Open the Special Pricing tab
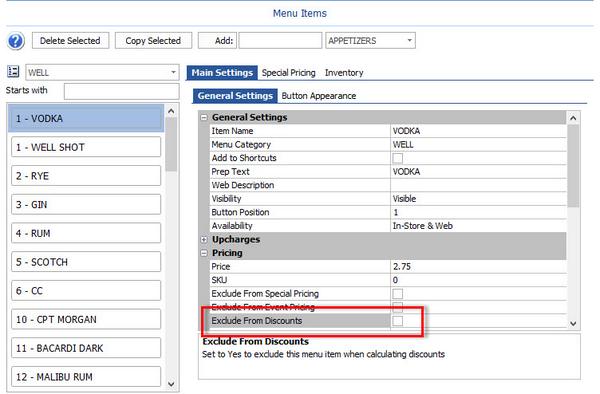 pyautogui.click(x=289, y=73)
